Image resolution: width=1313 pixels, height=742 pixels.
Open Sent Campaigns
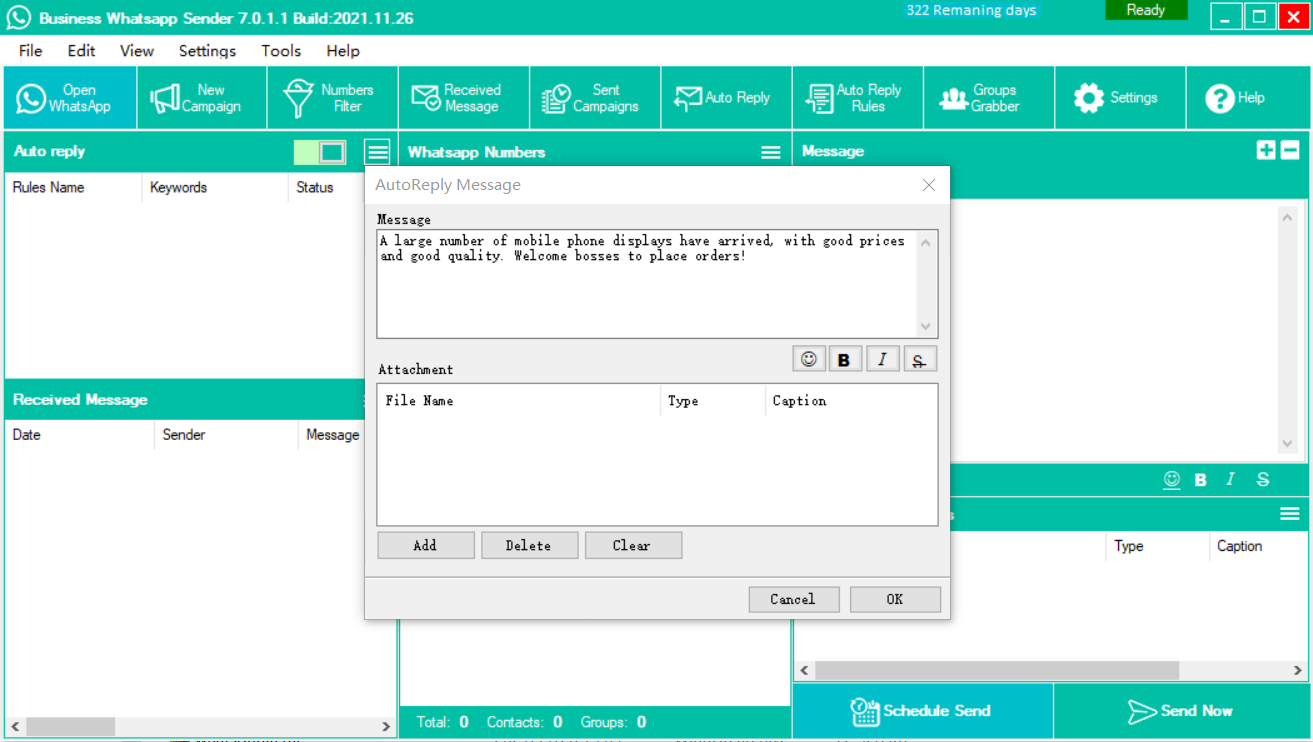[595, 98]
